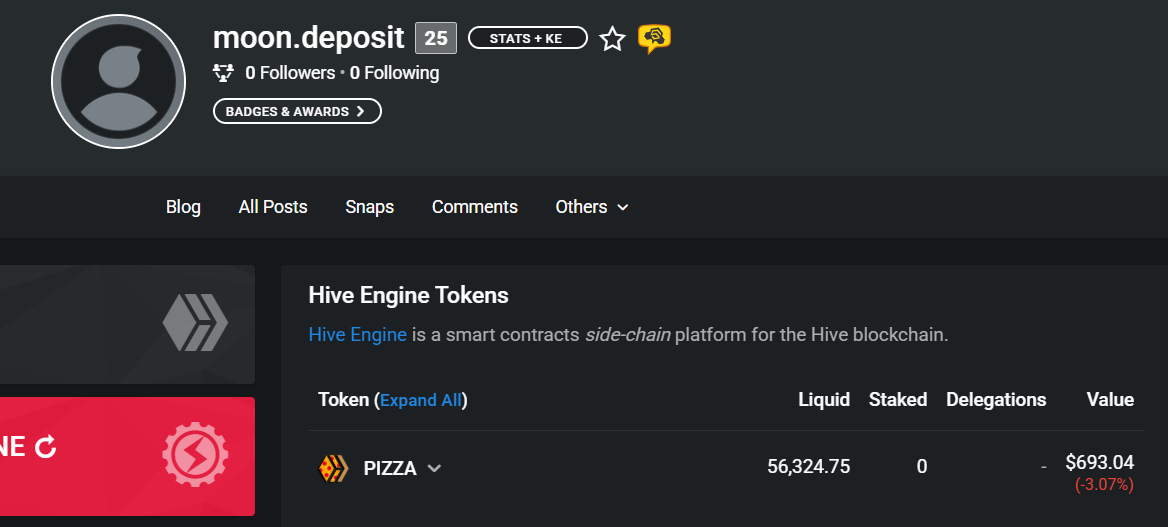This screenshot has width=1168, height=527.
Task: Open the Others dropdown menu
Action: pyautogui.click(x=592, y=207)
